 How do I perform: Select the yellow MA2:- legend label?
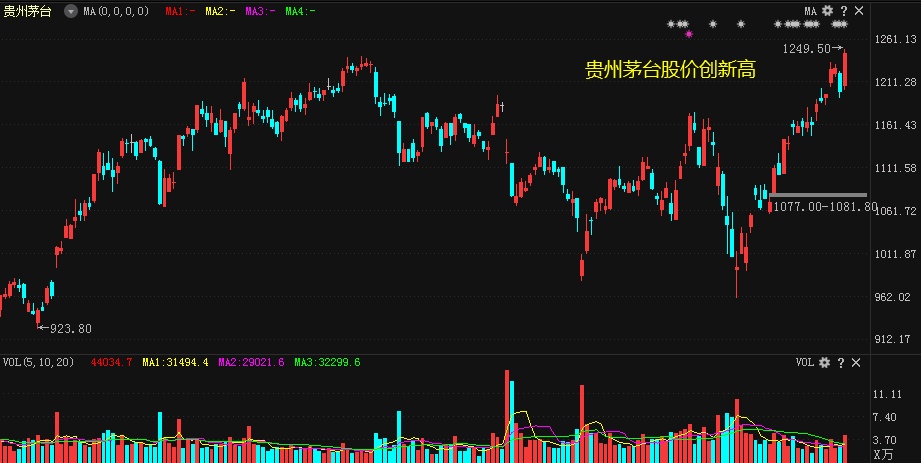point(220,11)
